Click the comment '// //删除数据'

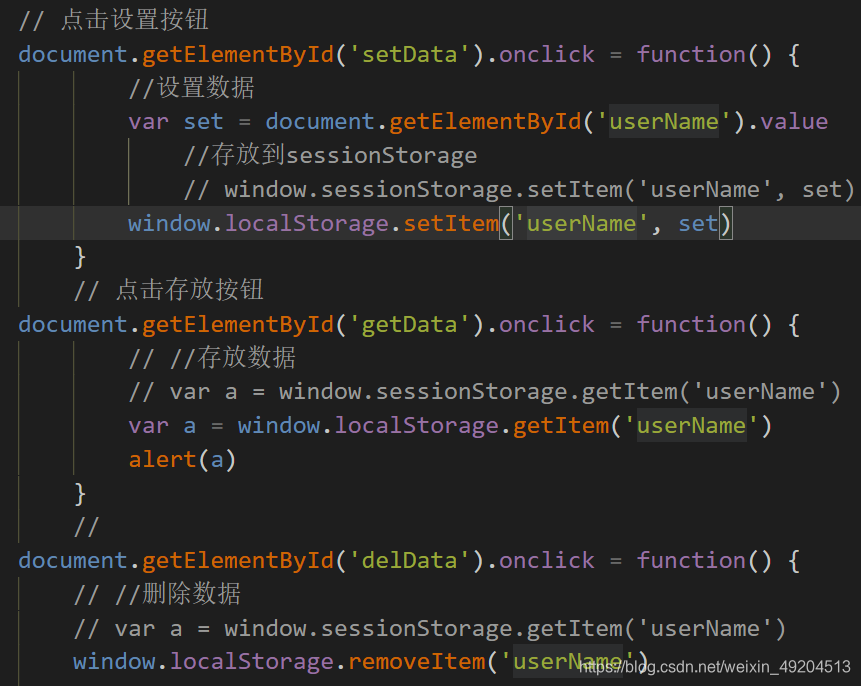point(157,594)
